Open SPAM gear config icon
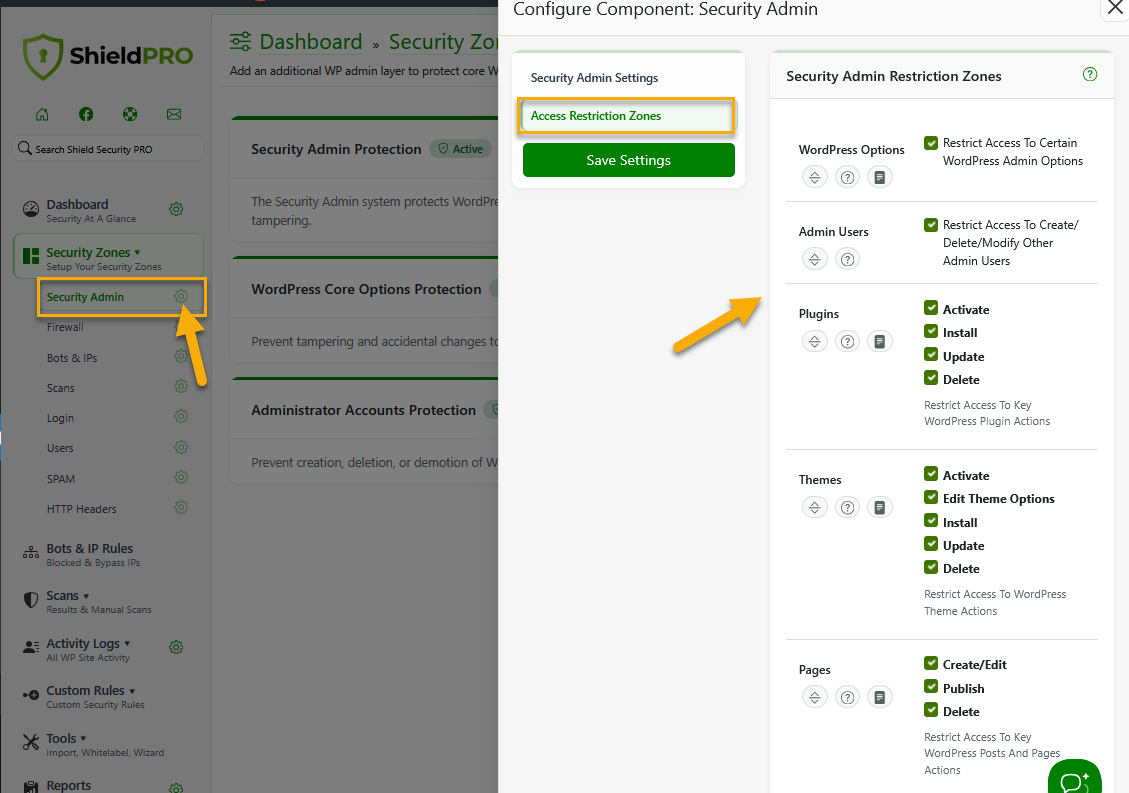The image size is (1129, 793). click(x=181, y=477)
